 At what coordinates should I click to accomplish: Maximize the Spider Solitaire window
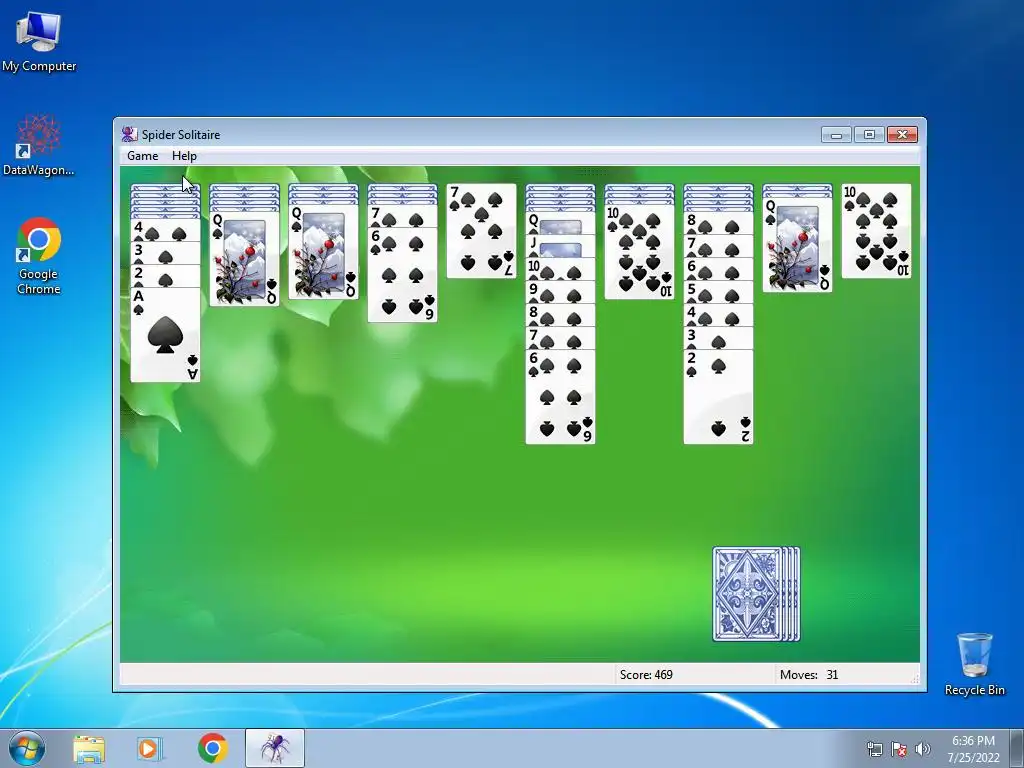(869, 135)
